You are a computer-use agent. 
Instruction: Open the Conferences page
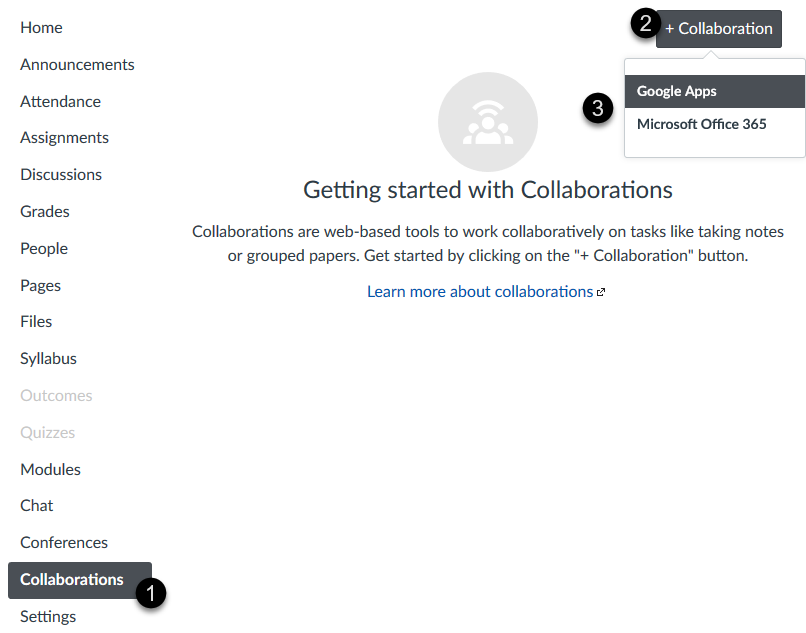pyautogui.click(x=63, y=542)
